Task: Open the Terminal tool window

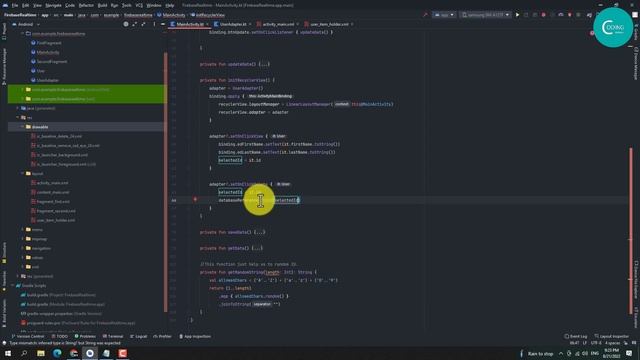Action: [x=113, y=336]
